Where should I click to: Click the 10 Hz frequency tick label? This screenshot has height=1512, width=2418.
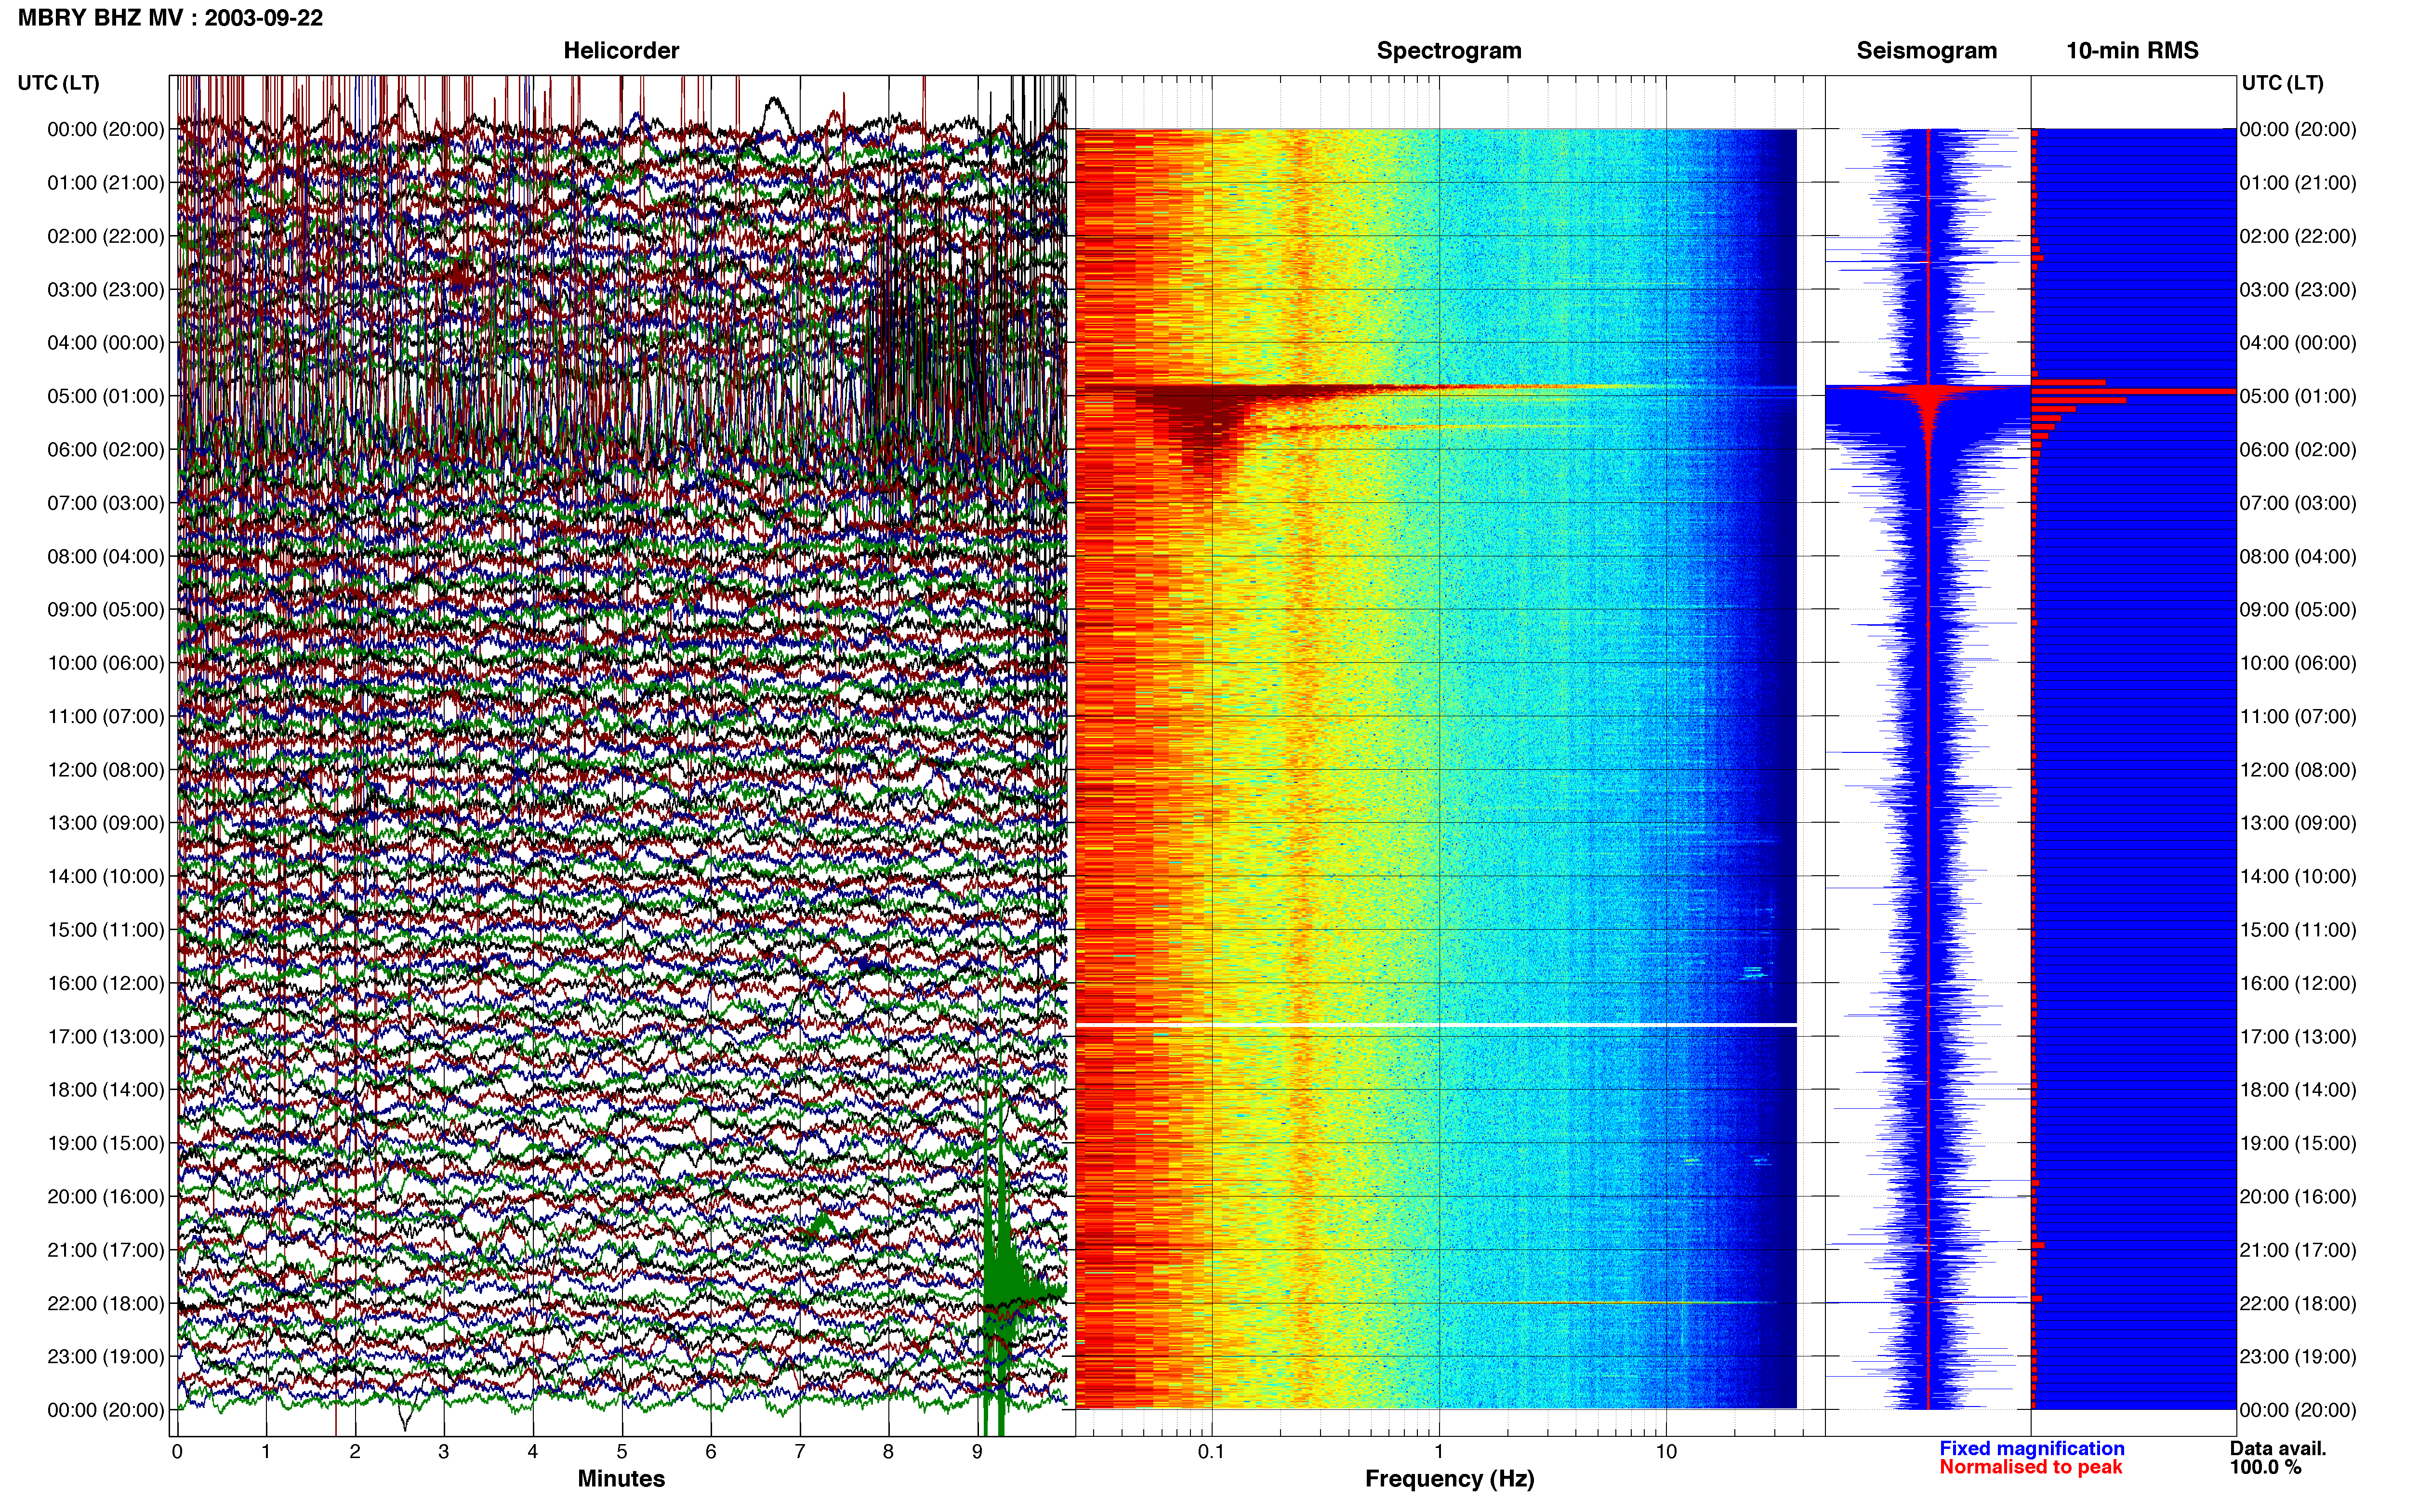coord(1666,1452)
